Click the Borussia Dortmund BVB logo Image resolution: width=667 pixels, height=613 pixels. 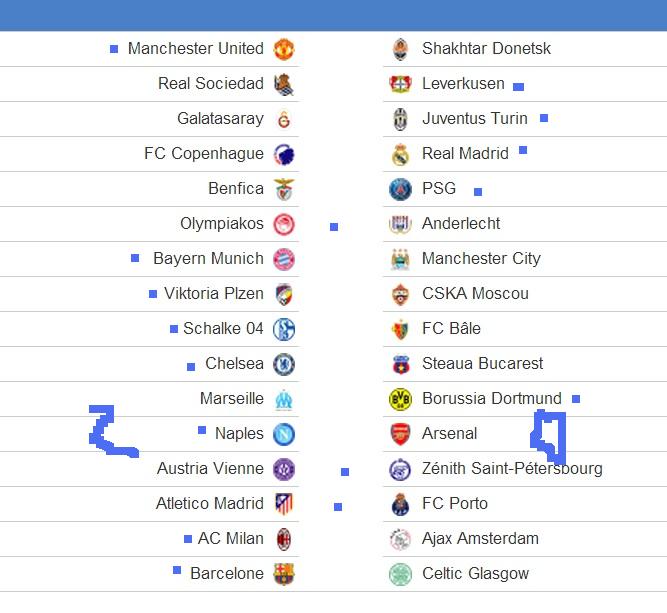point(400,399)
